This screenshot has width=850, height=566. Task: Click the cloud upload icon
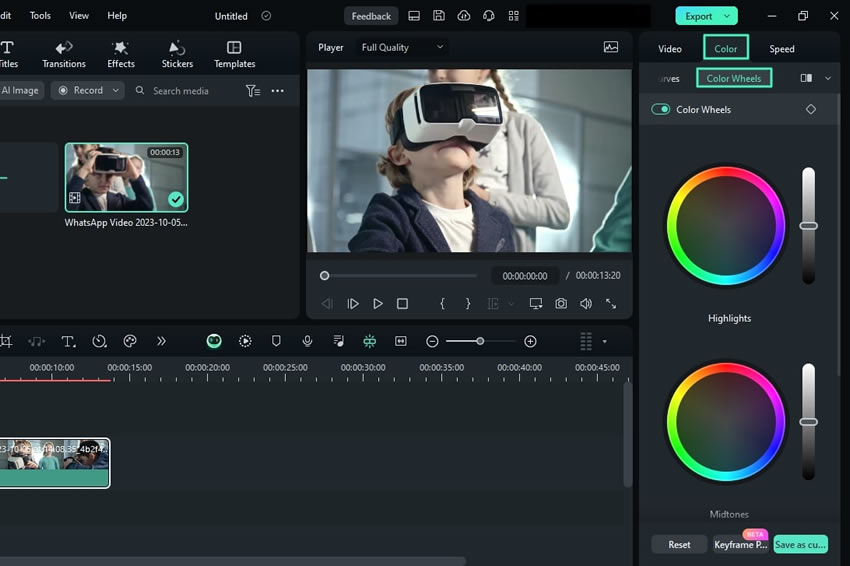tap(463, 16)
